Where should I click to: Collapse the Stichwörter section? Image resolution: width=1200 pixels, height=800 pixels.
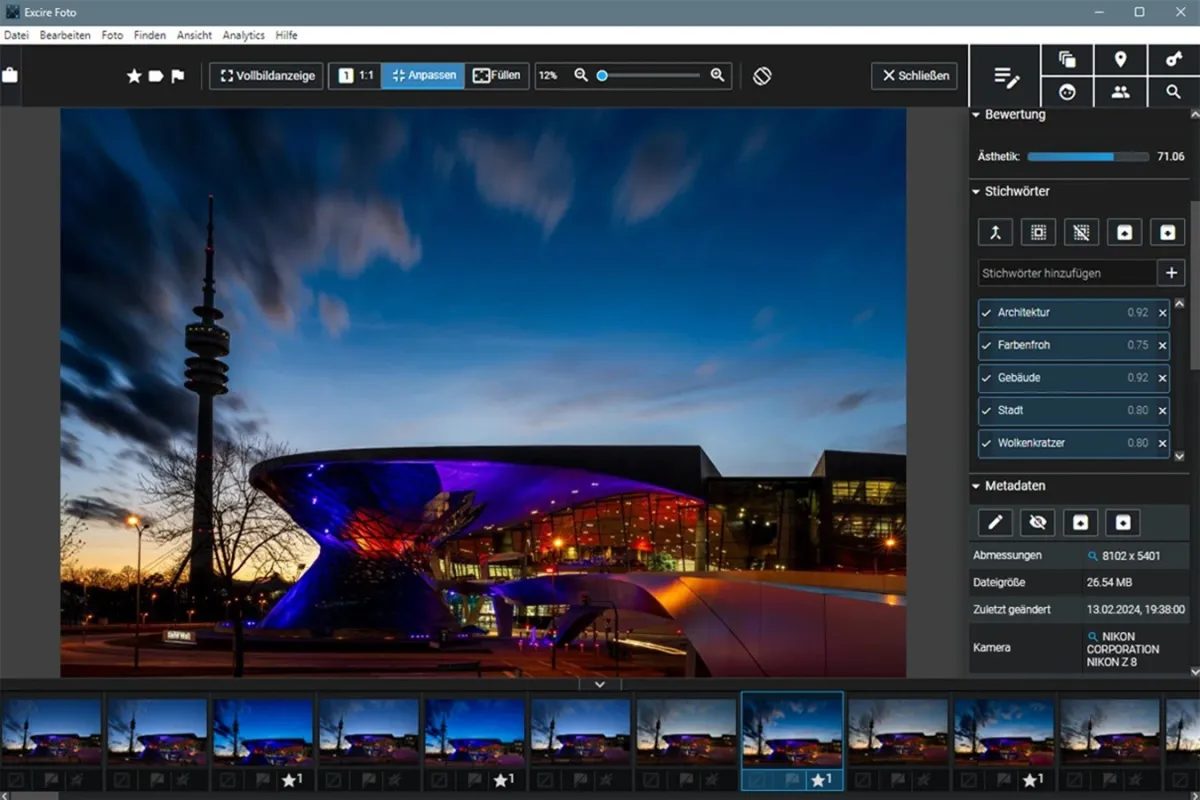coord(976,191)
